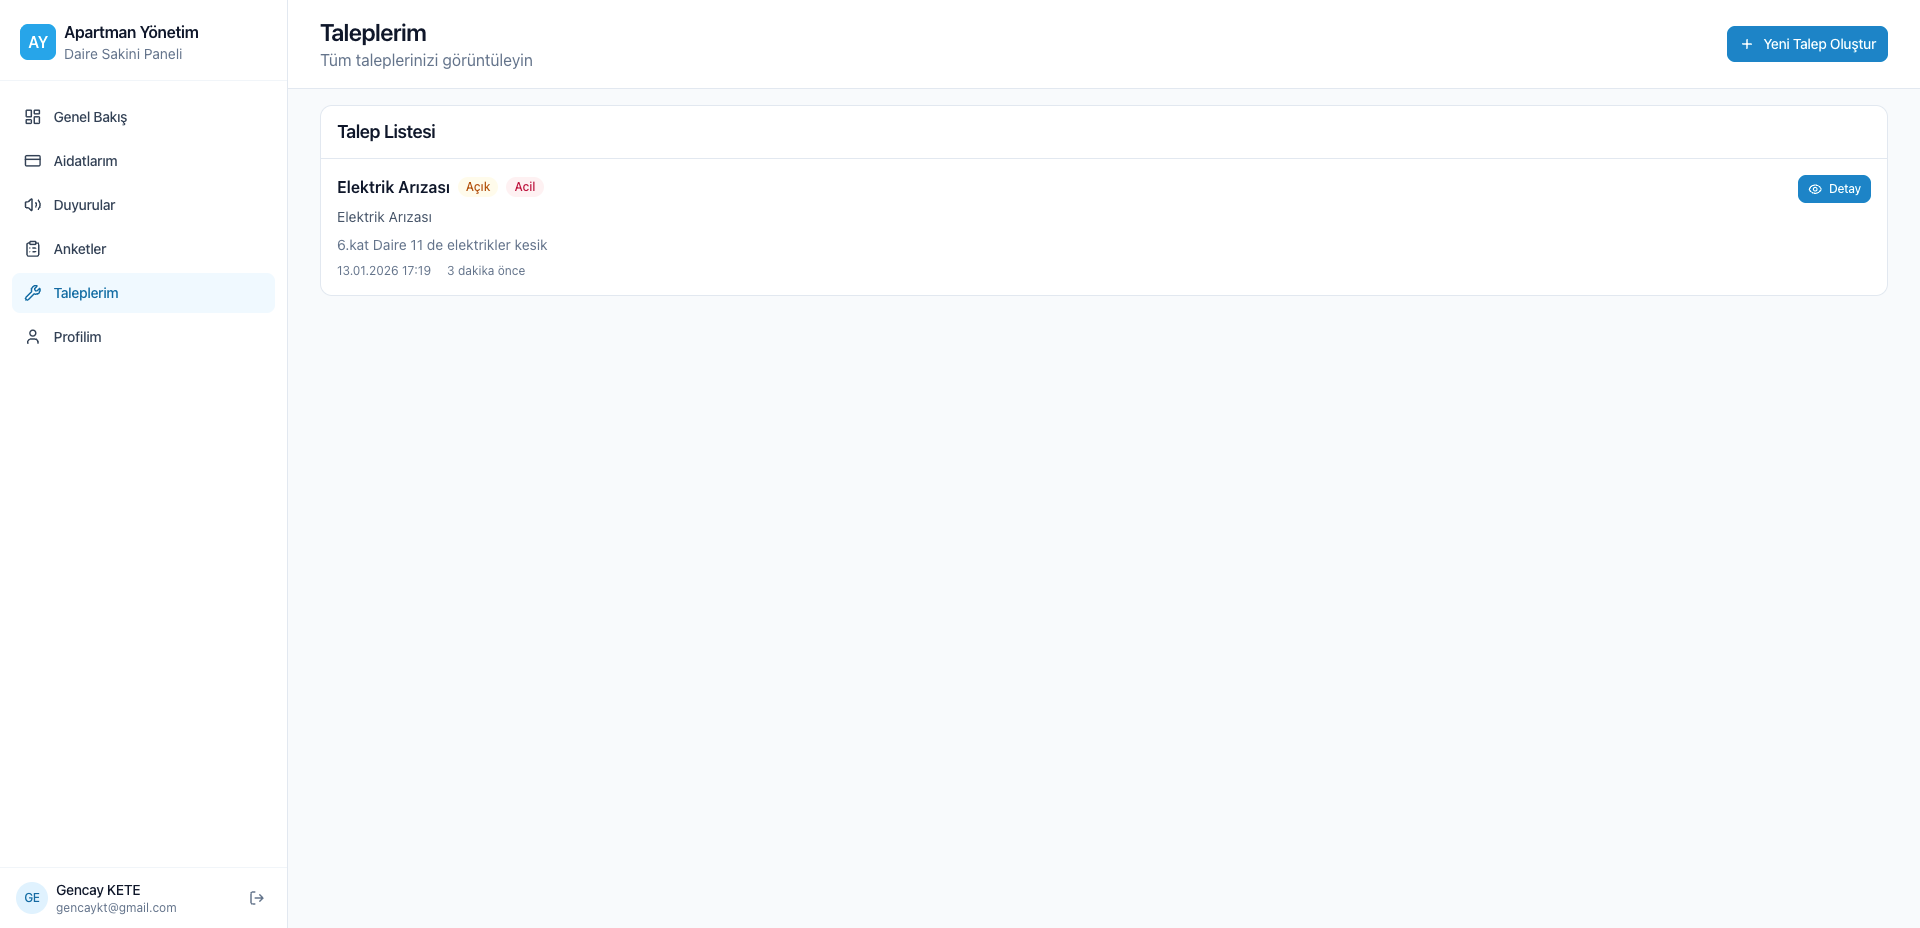Click 'Tüm taleplerinizi görüntüleyin' subtitle
Image resolution: width=1920 pixels, height=928 pixels.
coord(426,60)
